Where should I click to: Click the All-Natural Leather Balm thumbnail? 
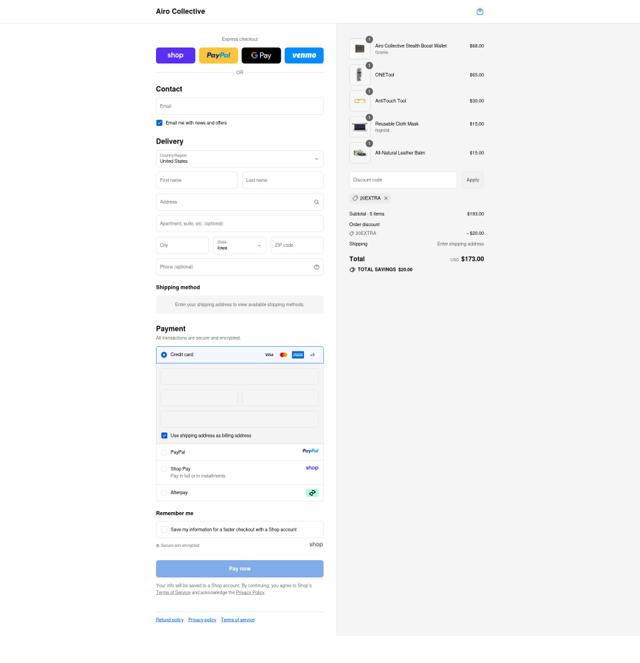[360, 153]
